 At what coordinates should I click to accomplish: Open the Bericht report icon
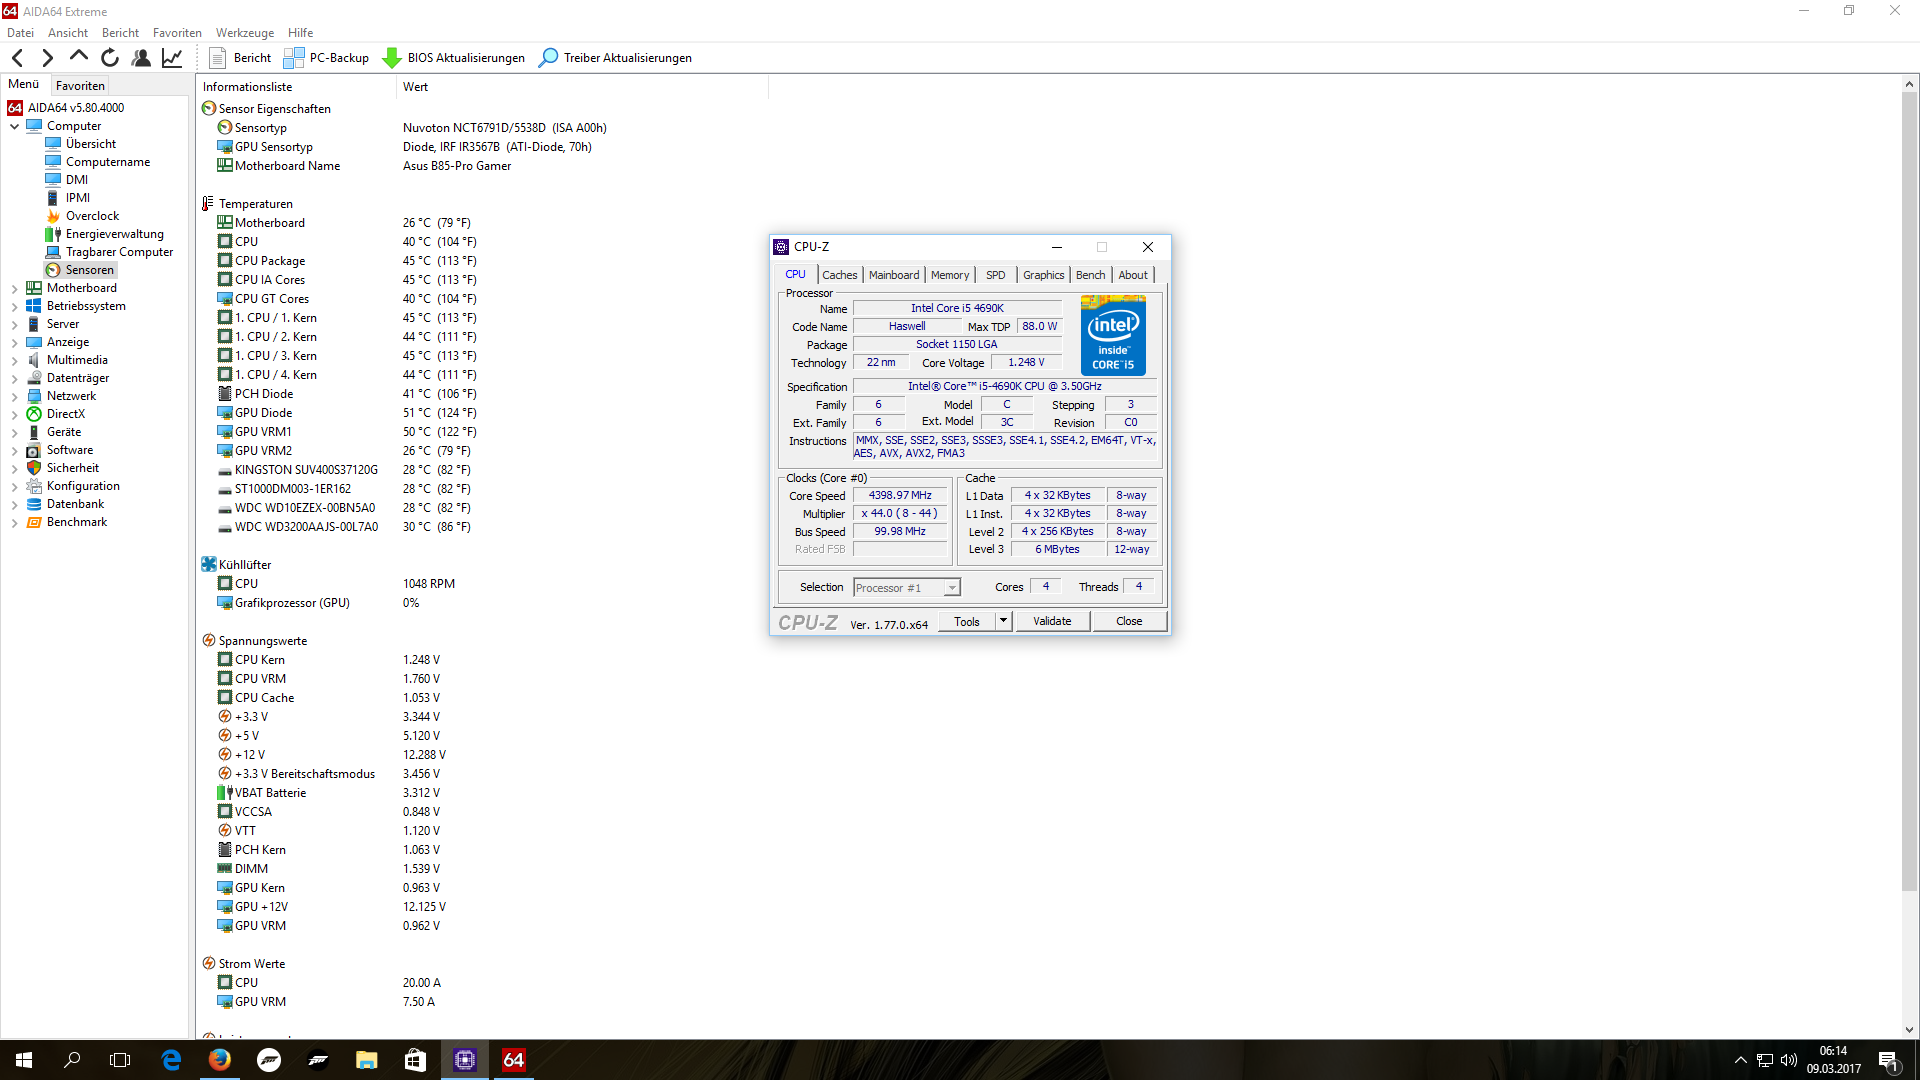pyautogui.click(x=217, y=58)
